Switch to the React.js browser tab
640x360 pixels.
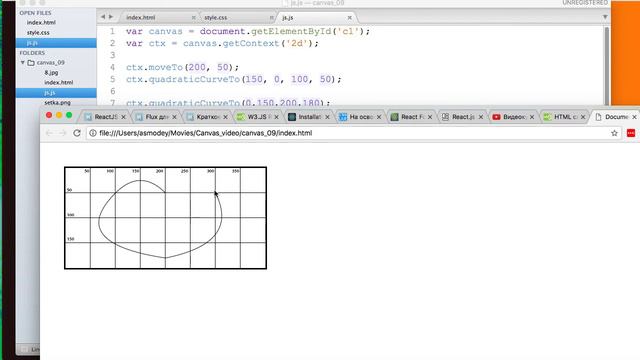[462, 117]
